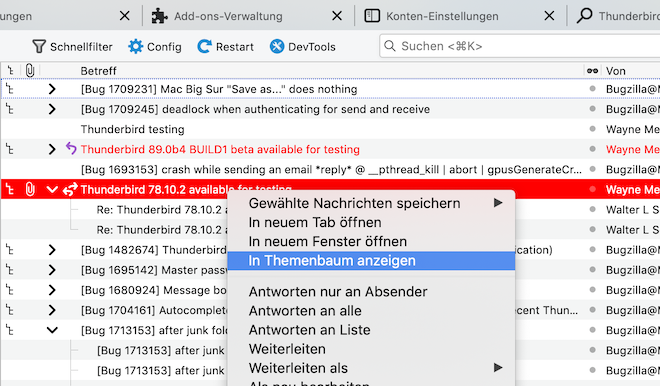Image resolution: width=660 pixels, height=386 pixels.
Task: Choose Antworten an Liste
Action: pos(371,330)
